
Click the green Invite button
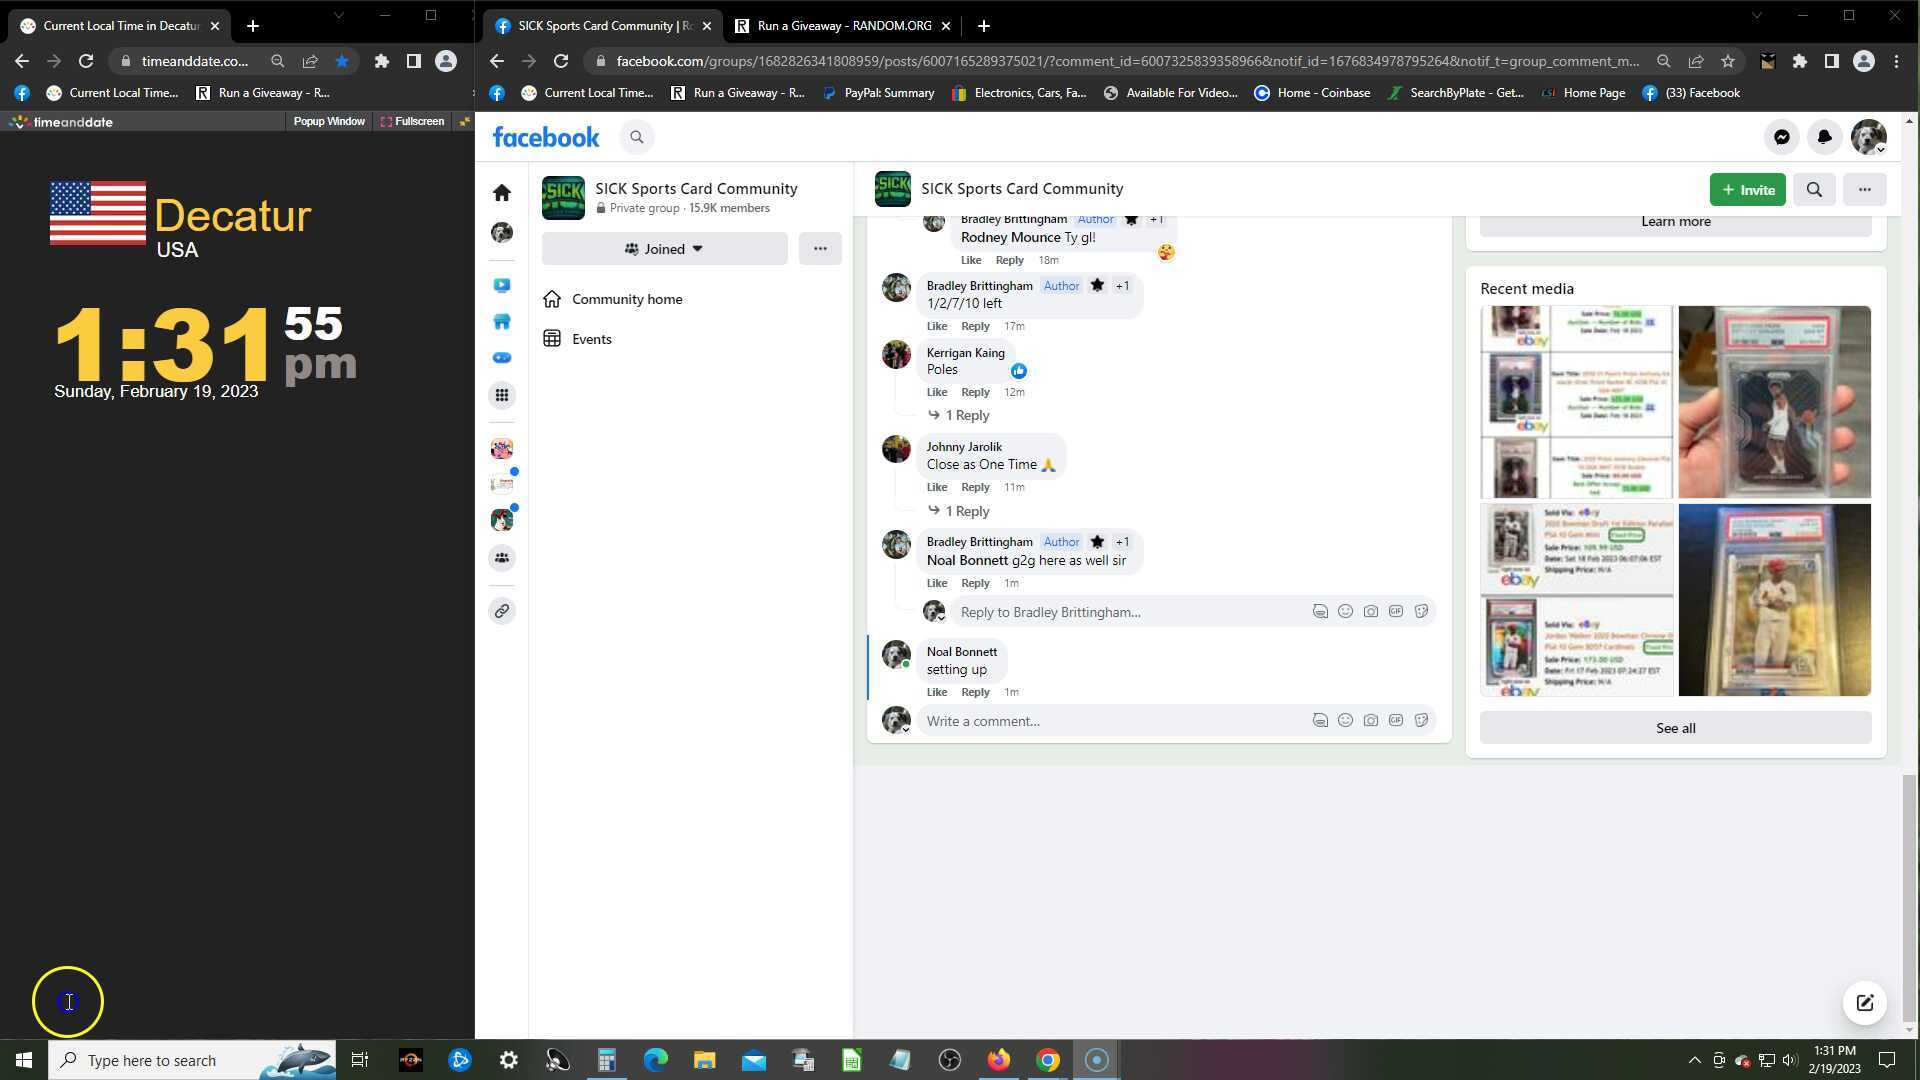click(x=1746, y=189)
